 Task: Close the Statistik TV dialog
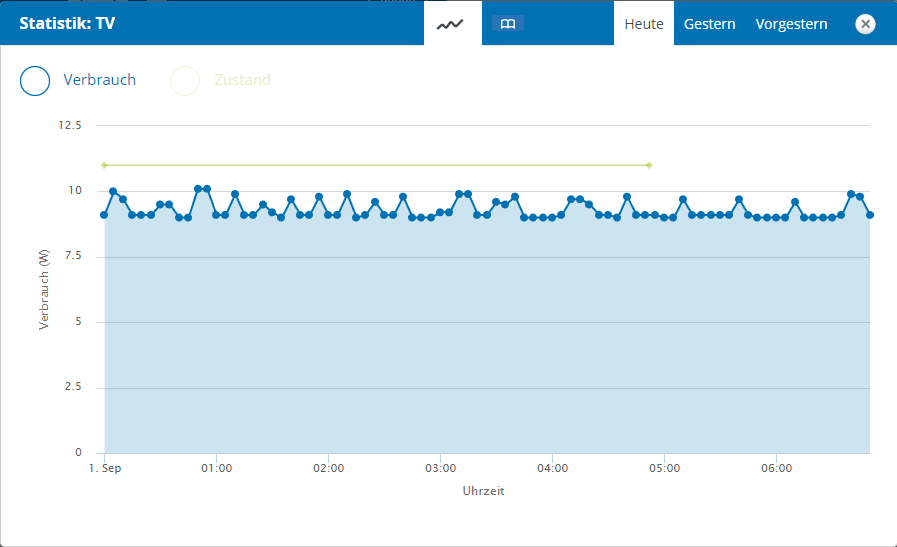click(865, 24)
